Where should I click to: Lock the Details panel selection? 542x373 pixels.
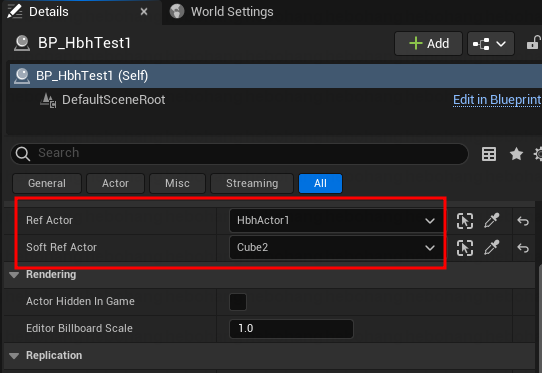pos(533,43)
